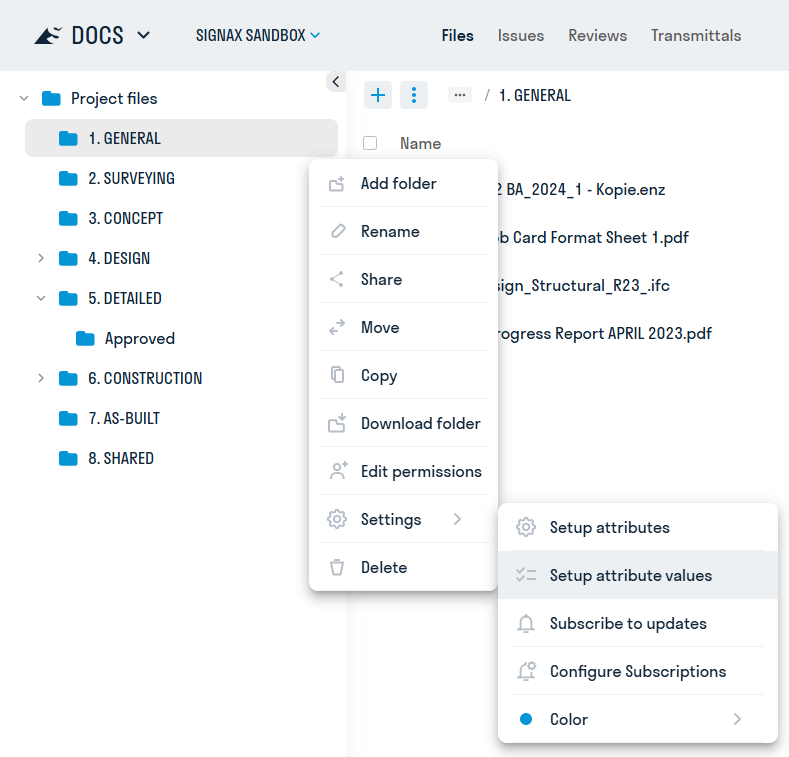789x757 pixels.
Task: Click the Download folder arrow icon
Action: [337, 423]
